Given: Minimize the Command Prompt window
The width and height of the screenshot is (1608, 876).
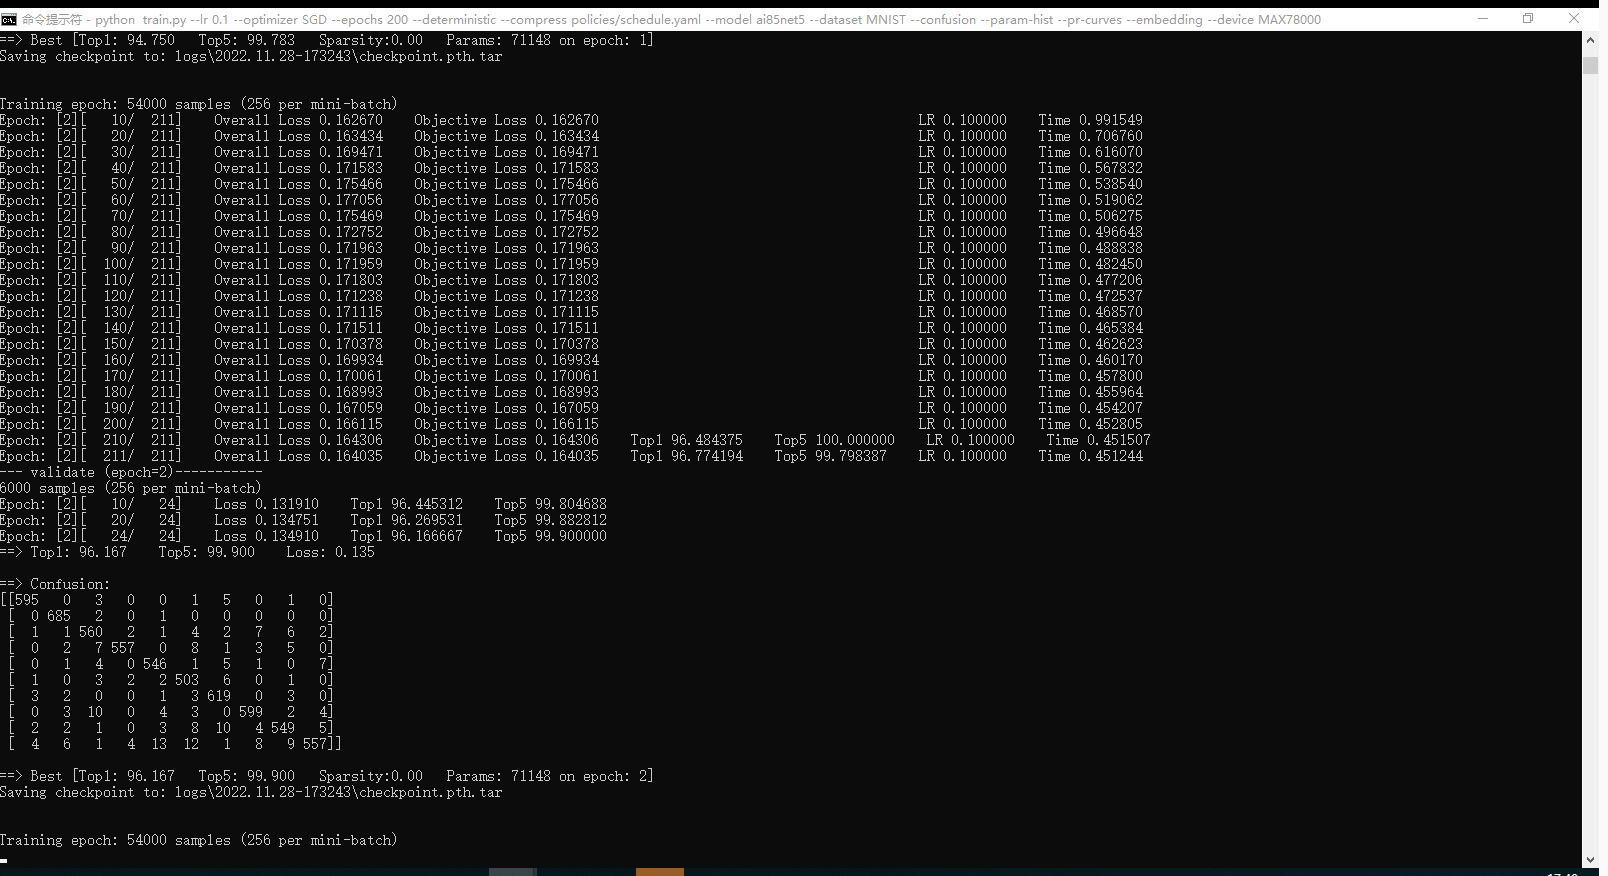Looking at the screenshot, I should [1483, 19].
